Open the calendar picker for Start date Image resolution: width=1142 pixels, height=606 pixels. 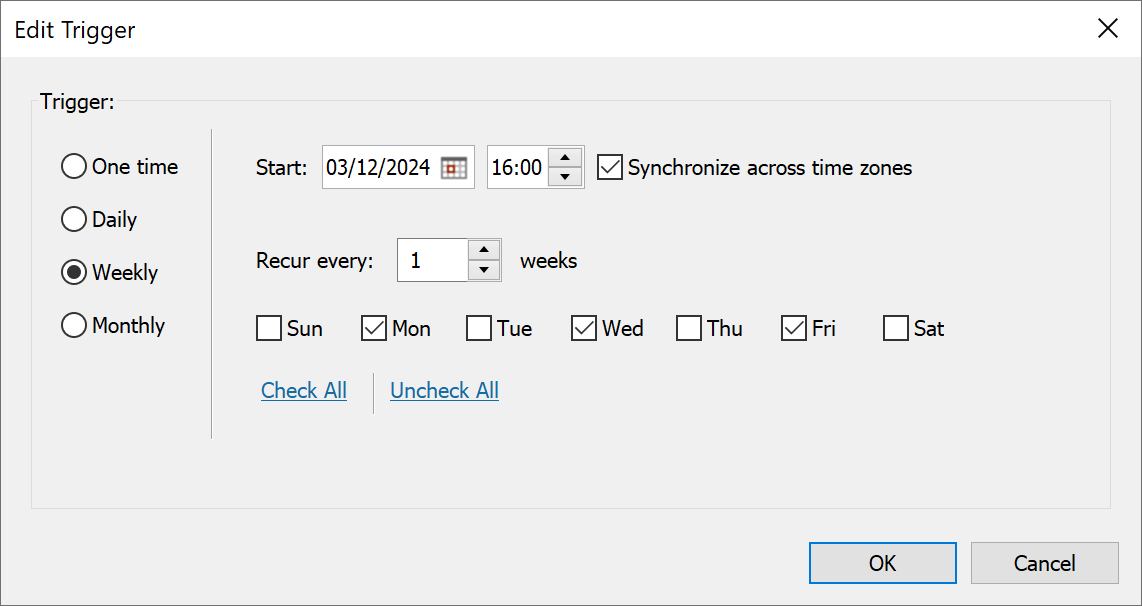pos(454,168)
